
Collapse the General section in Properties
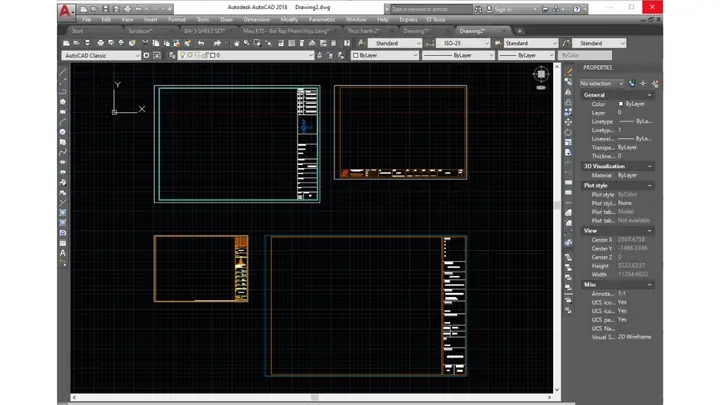click(649, 95)
